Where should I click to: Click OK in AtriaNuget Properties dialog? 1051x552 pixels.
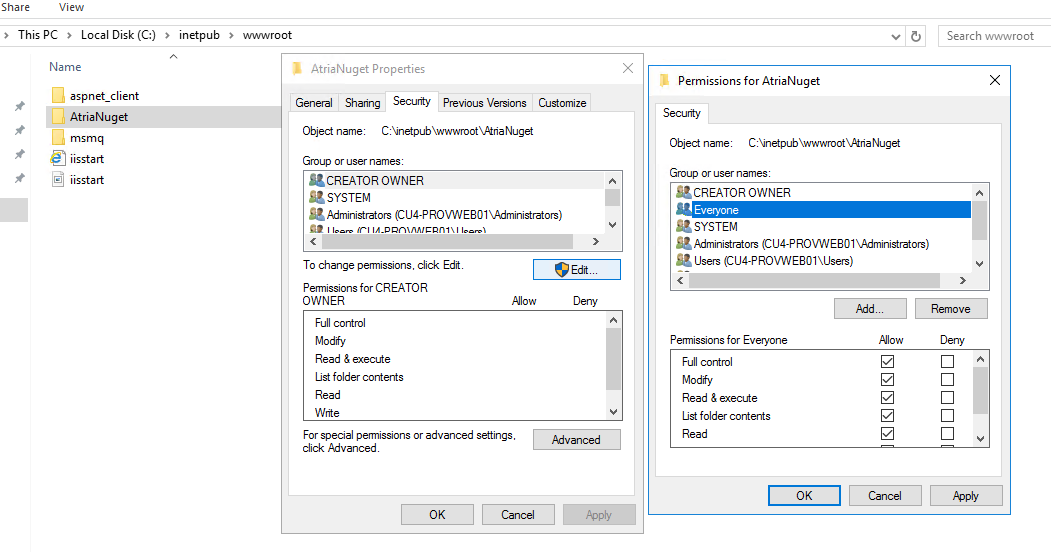(437, 514)
